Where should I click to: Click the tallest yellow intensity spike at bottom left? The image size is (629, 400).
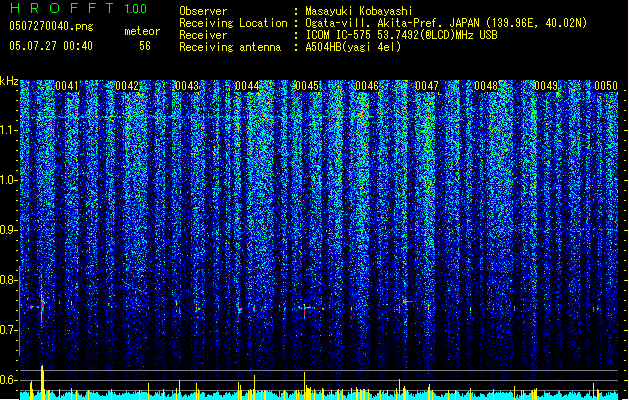coord(42,382)
